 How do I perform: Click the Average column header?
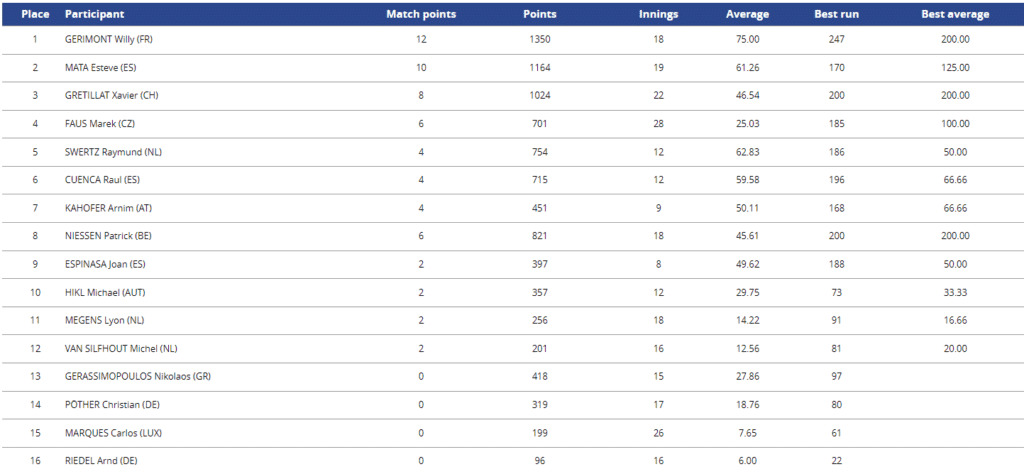[747, 14]
